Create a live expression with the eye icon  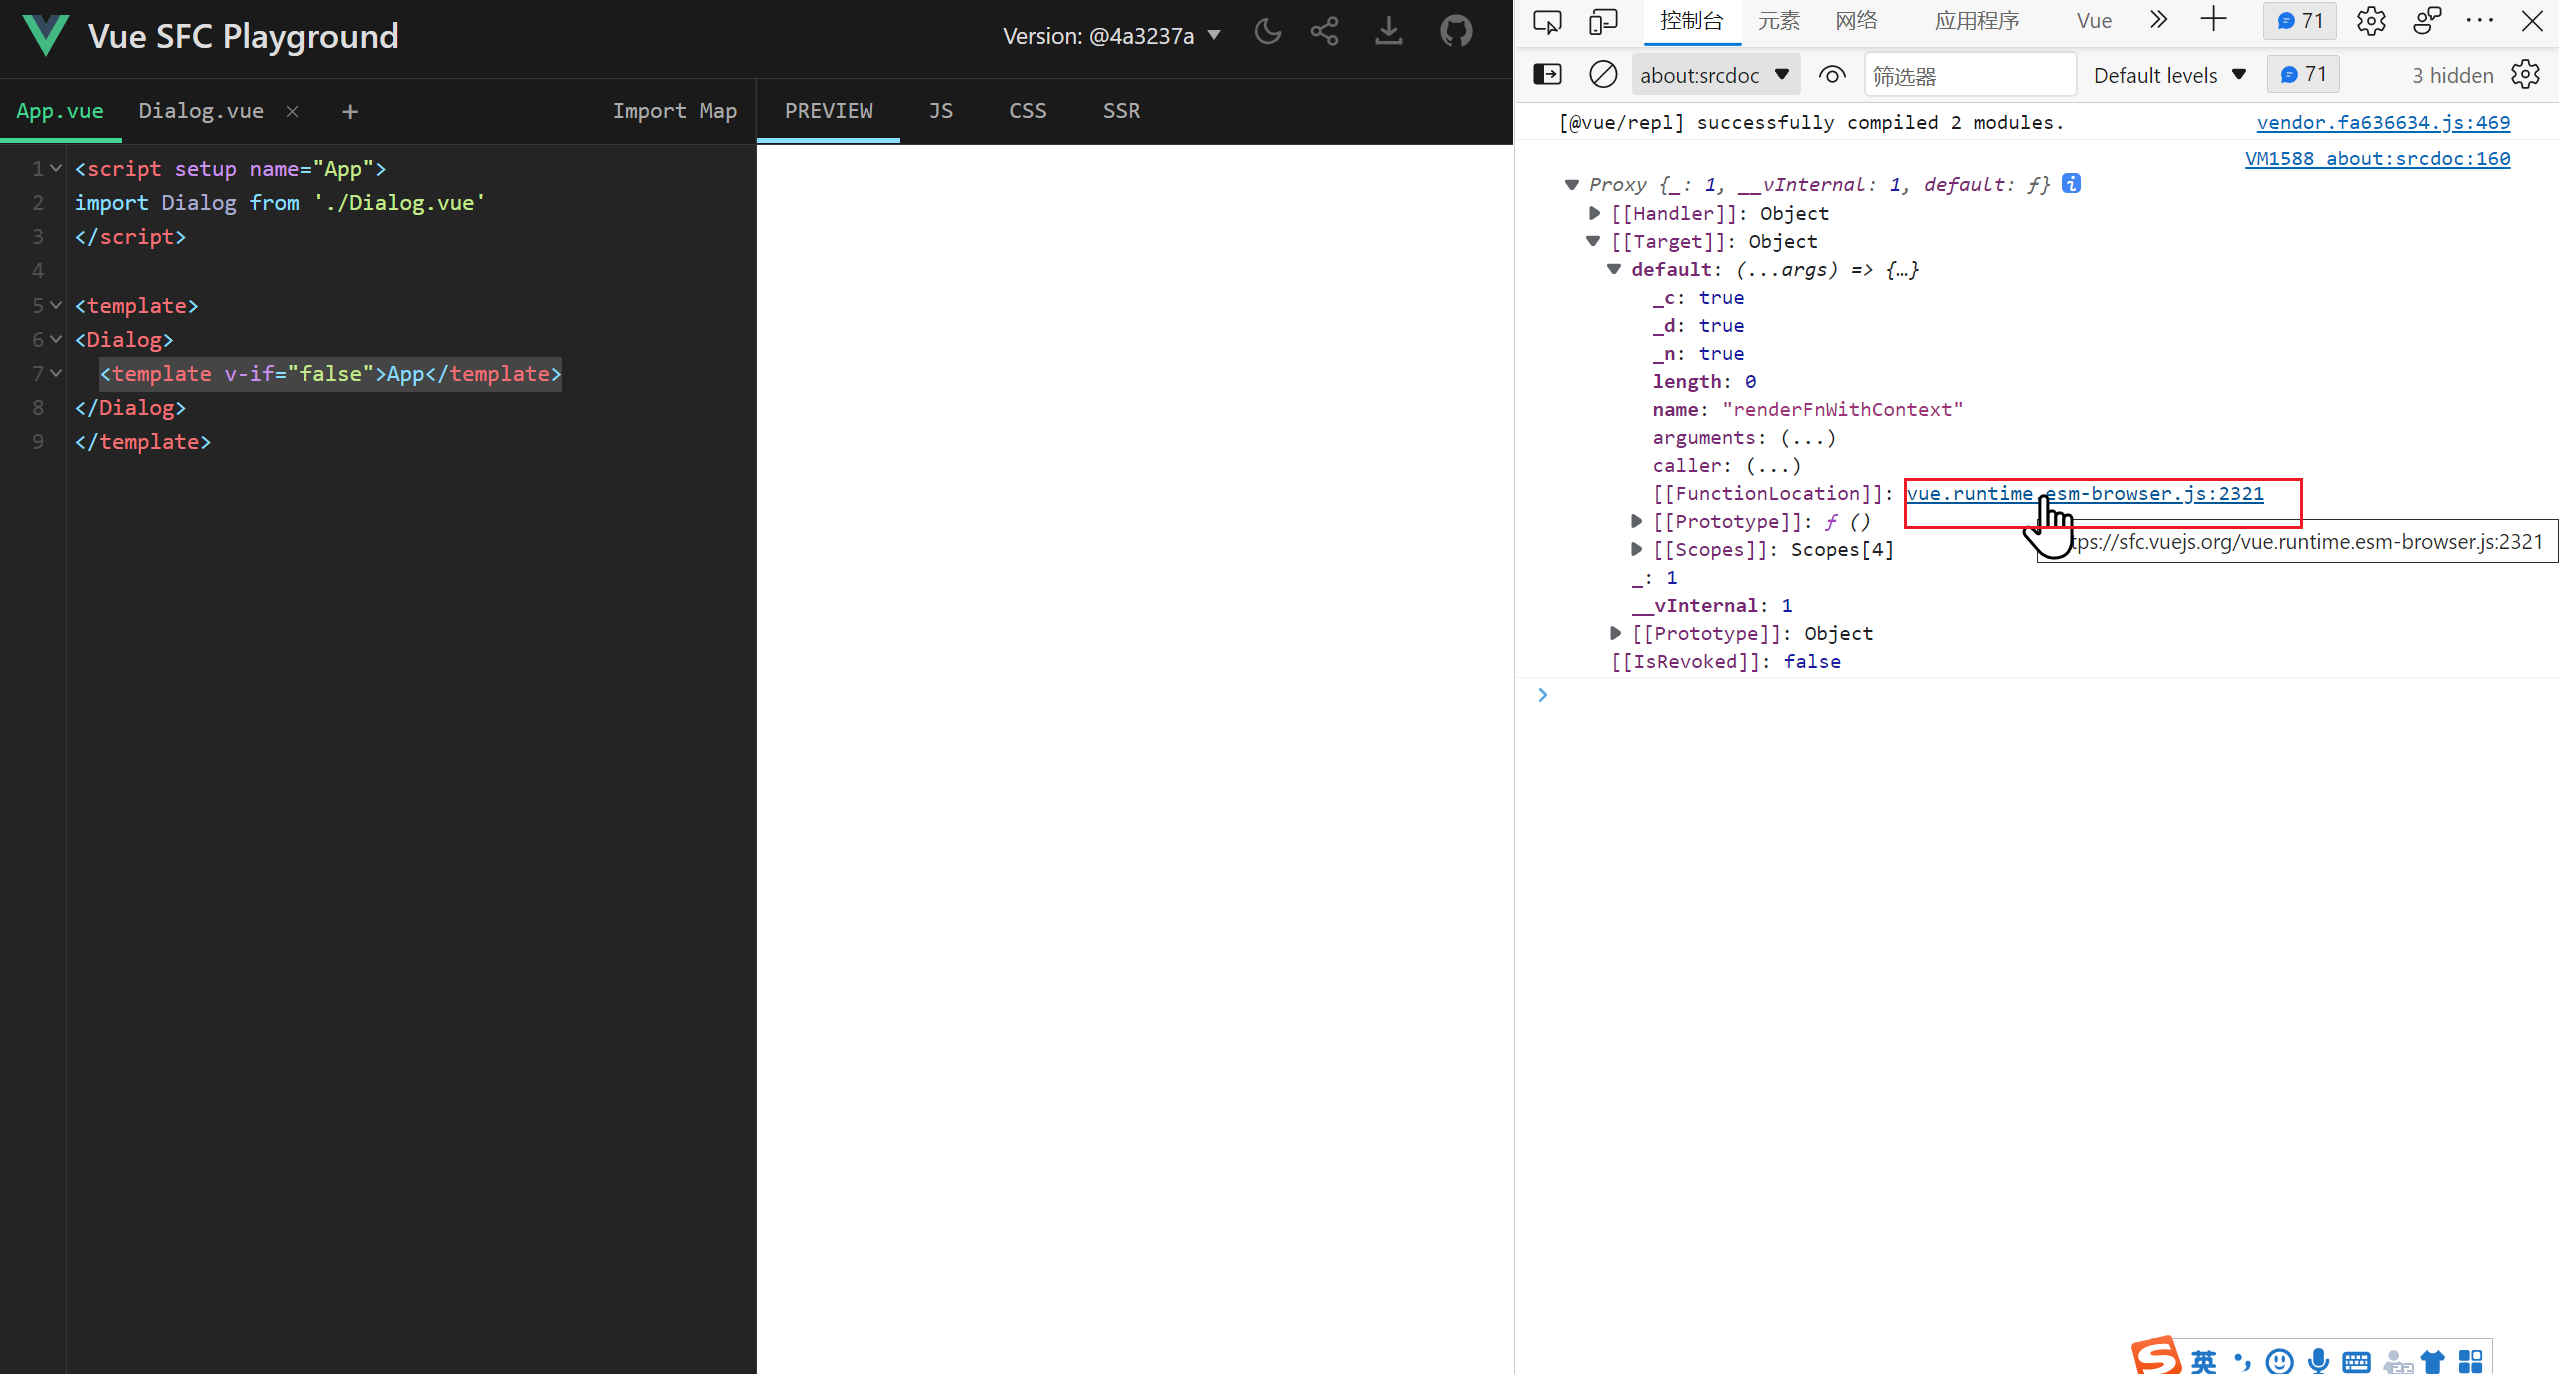[1832, 74]
